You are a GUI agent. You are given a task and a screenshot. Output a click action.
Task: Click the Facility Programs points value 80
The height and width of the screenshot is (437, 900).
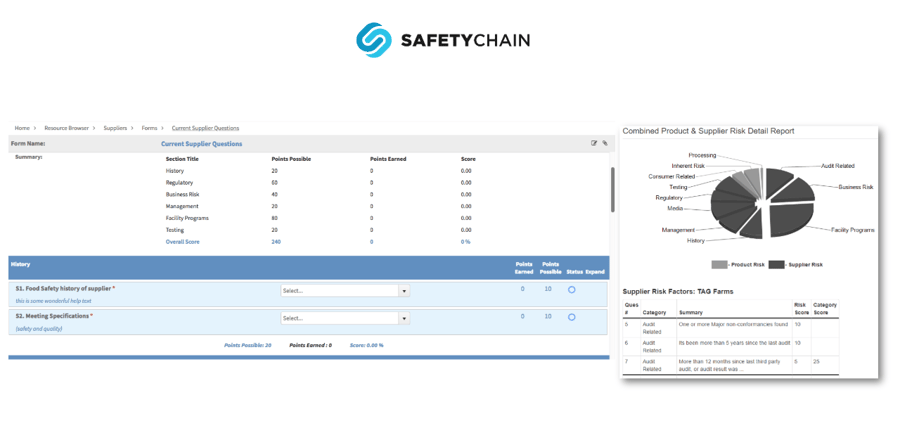pos(275,218)
